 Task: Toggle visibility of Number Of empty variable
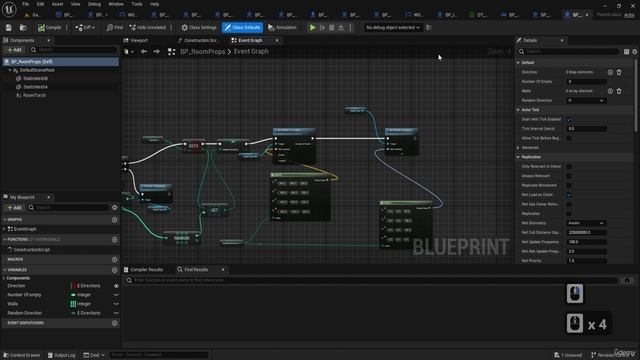[116, 295]
